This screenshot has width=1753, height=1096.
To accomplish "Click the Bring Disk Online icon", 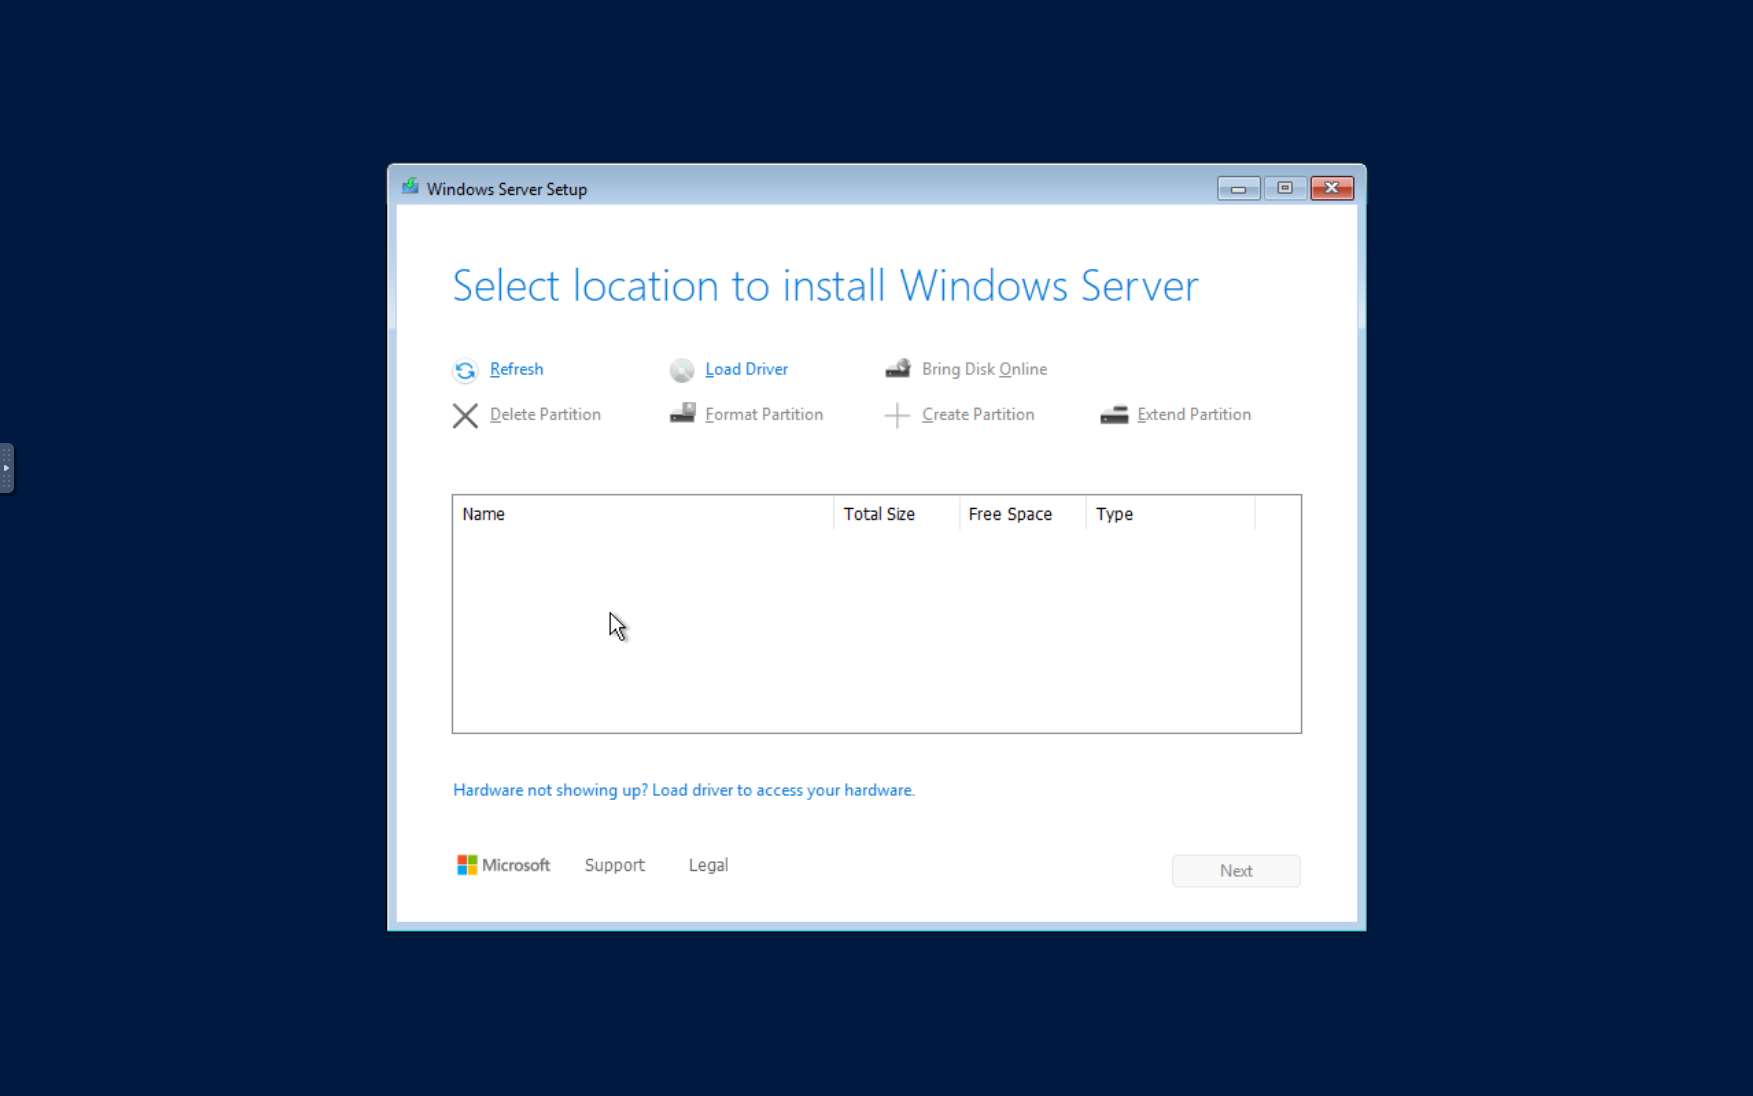I will click(x=898, y=368).
